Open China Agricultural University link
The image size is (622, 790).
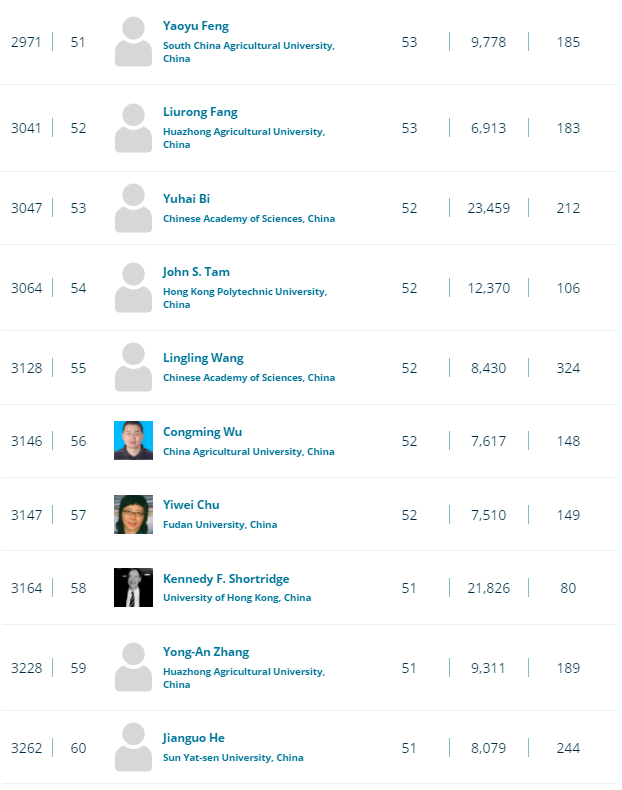point(248,451)
